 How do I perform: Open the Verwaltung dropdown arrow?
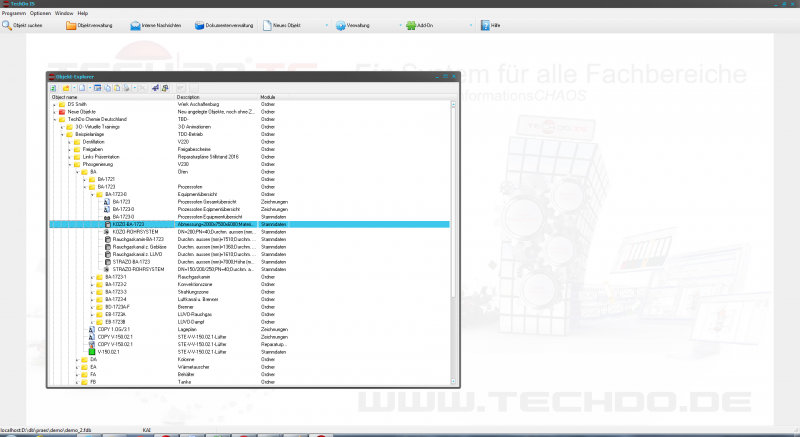click(400, 25)
